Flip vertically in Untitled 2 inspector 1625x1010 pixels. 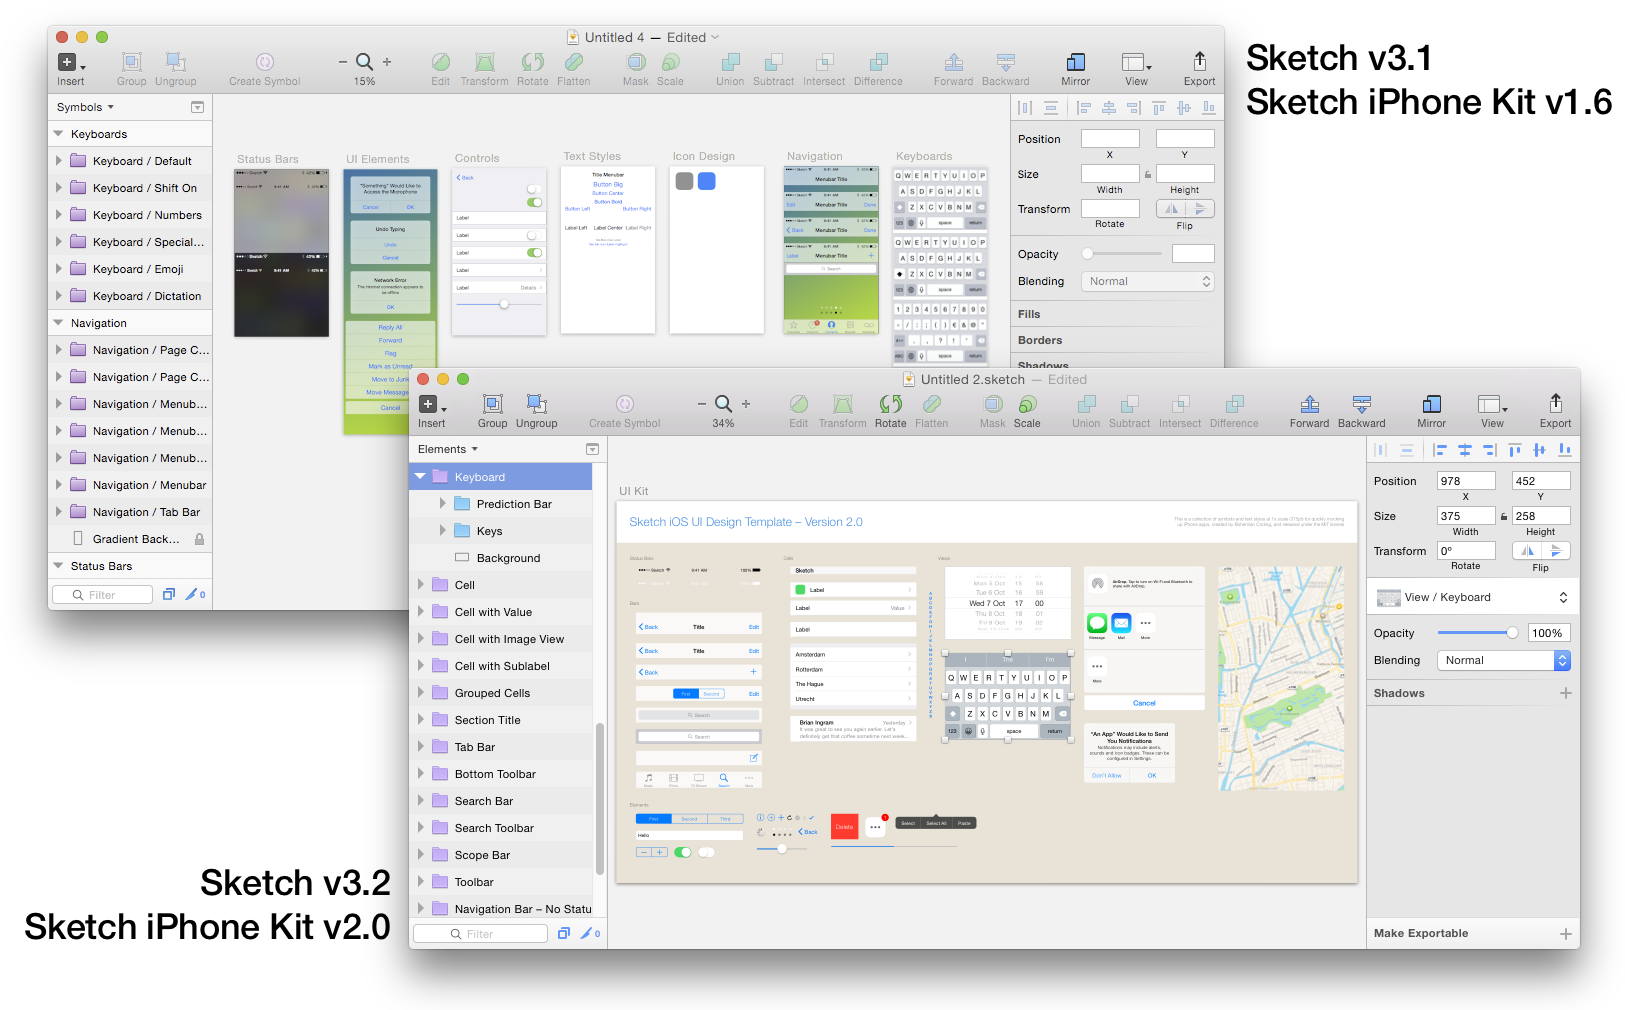point(1556,551)
